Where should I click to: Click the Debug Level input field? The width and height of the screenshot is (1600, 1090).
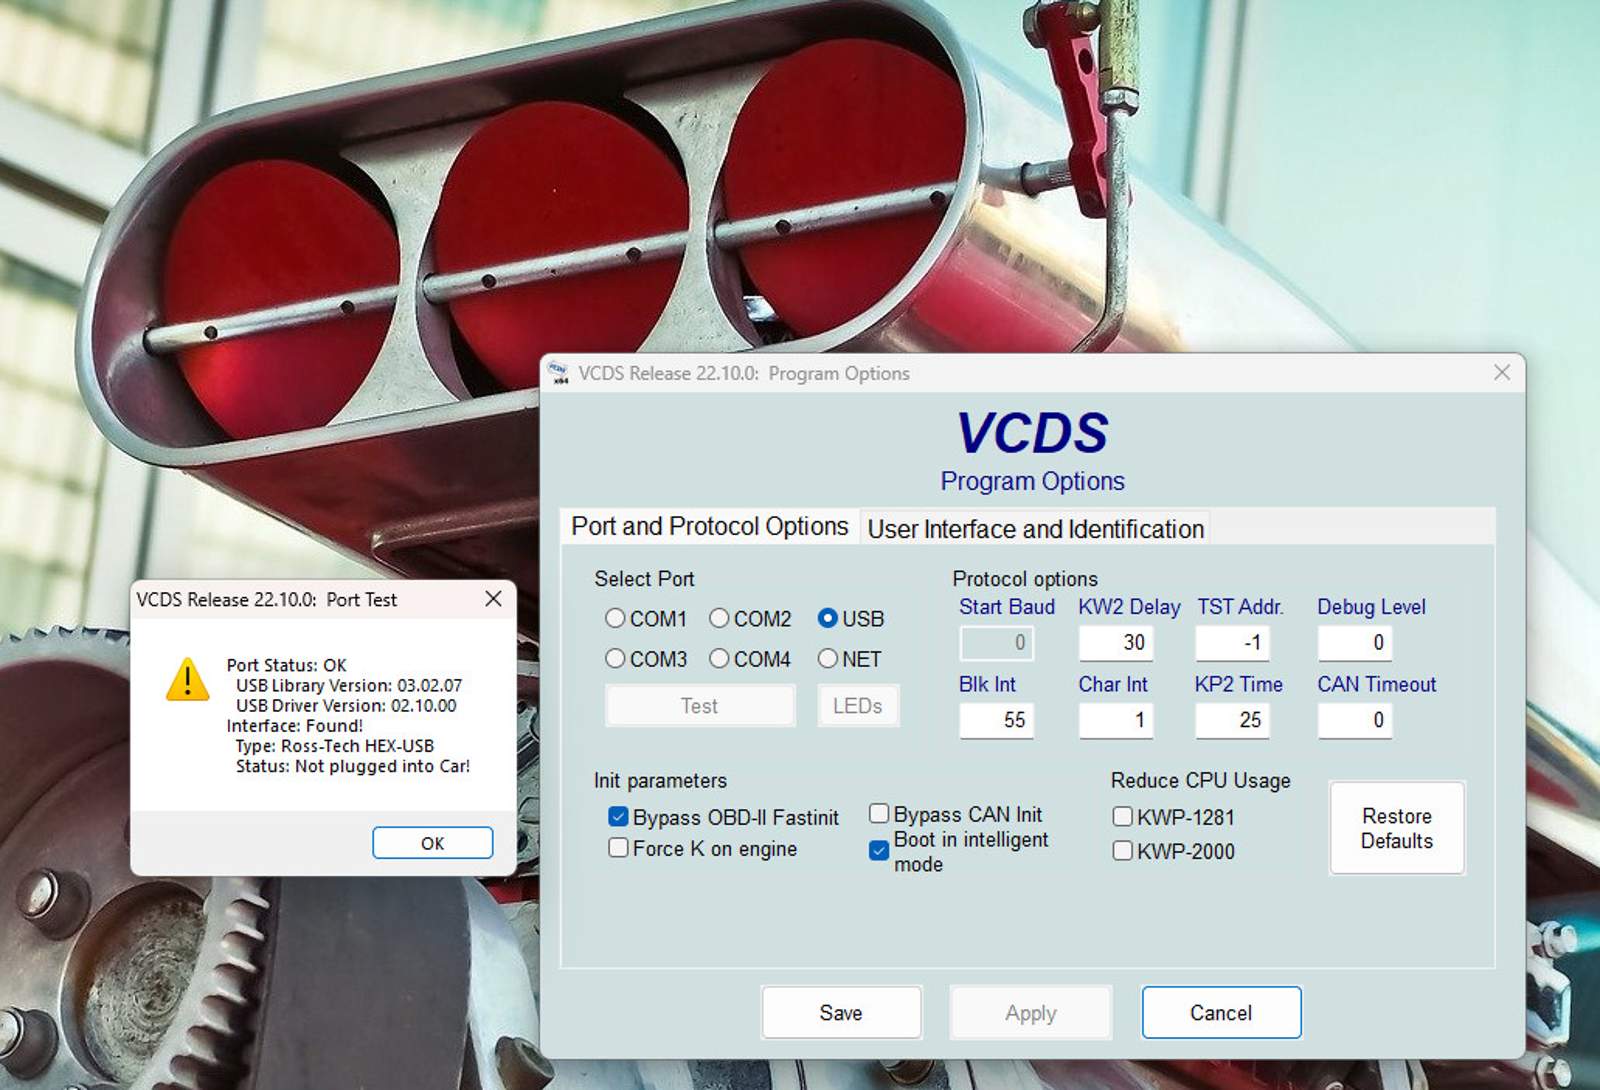(x=1355, y=642)
